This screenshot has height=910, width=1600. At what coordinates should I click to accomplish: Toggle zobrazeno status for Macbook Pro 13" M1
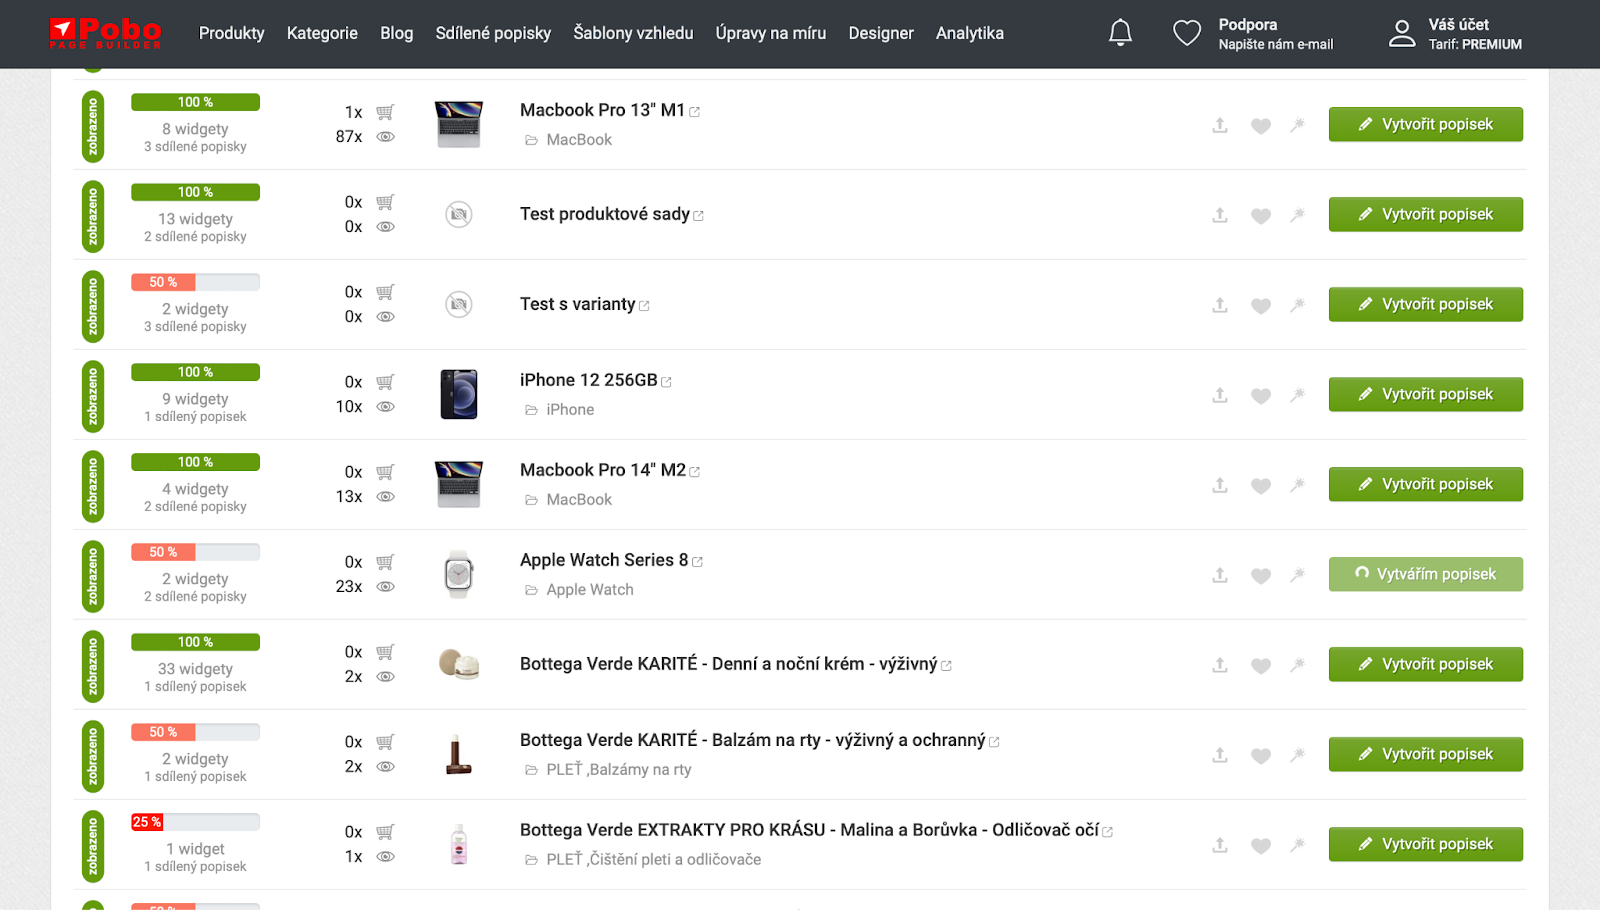click(x=93, y=127)
